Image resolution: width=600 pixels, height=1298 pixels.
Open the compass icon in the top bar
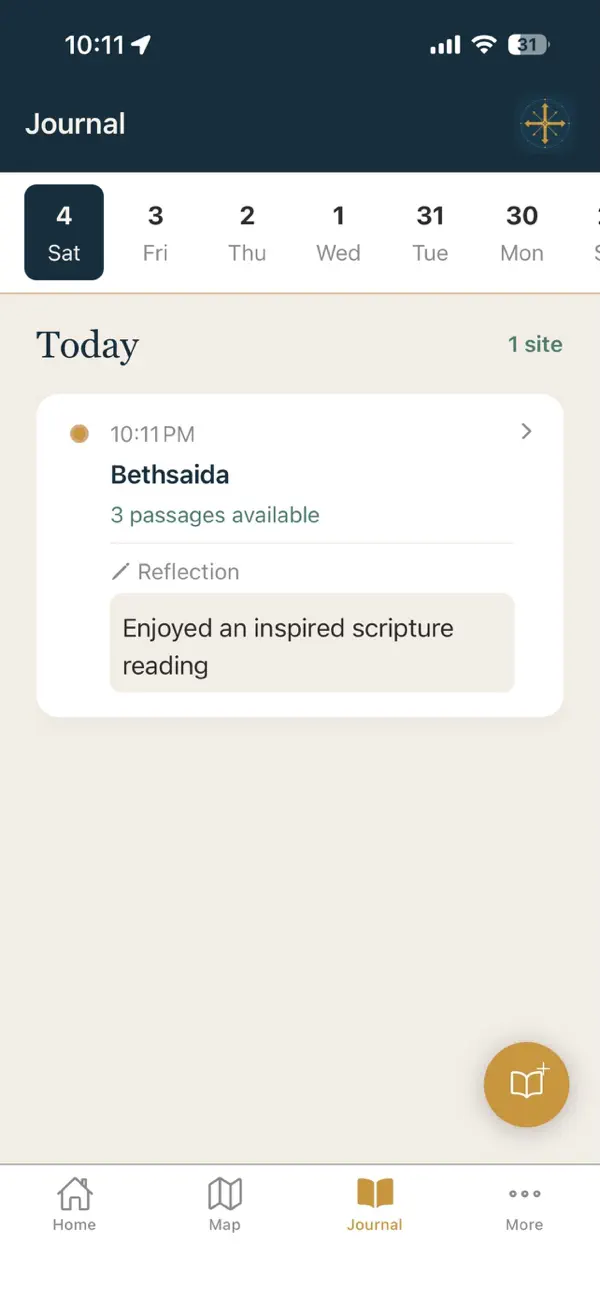(x=545, y=124)
